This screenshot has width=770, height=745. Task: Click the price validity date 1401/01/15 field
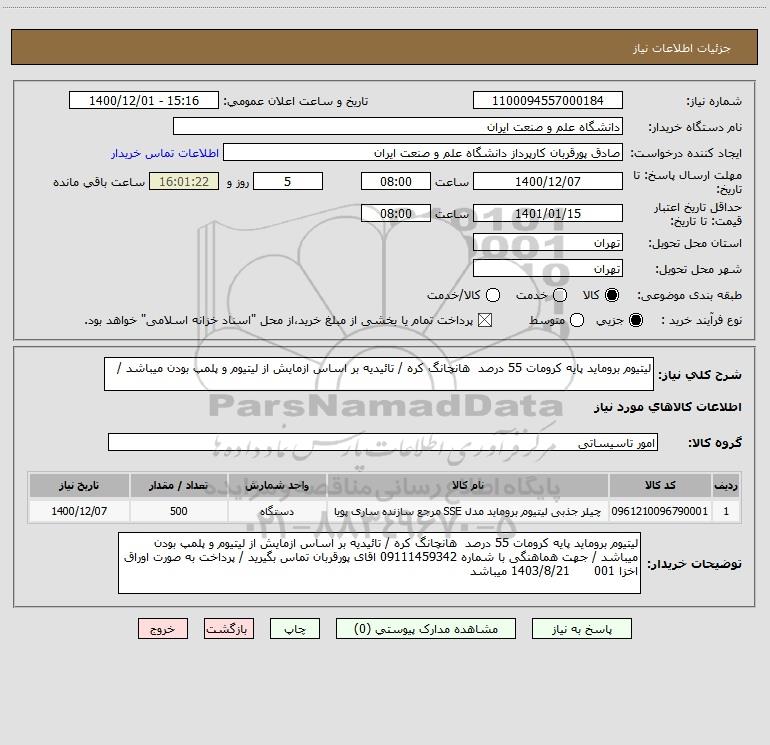548,213
